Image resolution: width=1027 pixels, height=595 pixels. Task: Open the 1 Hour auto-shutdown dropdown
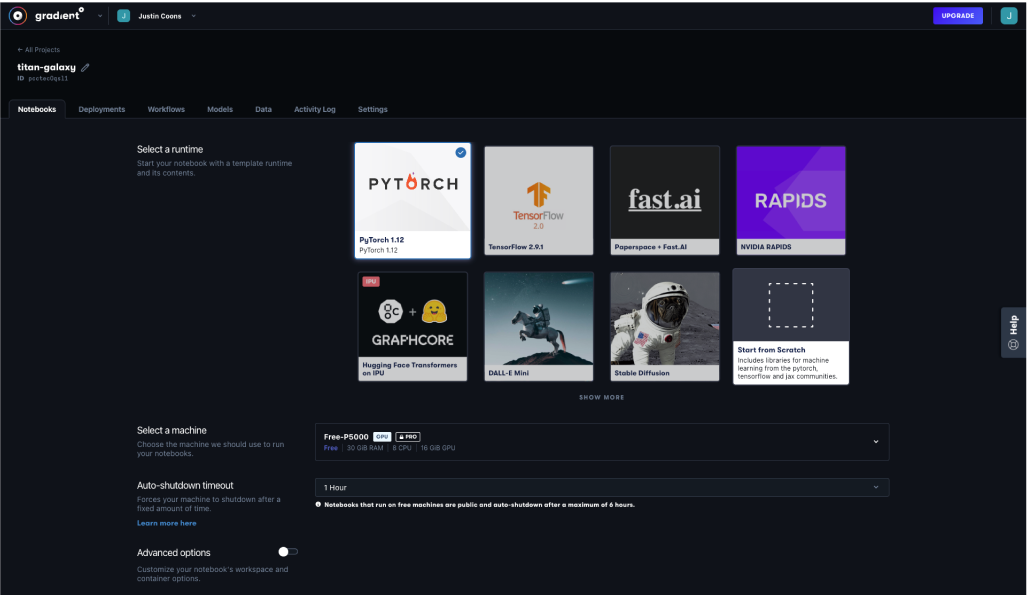coord(602,488)
